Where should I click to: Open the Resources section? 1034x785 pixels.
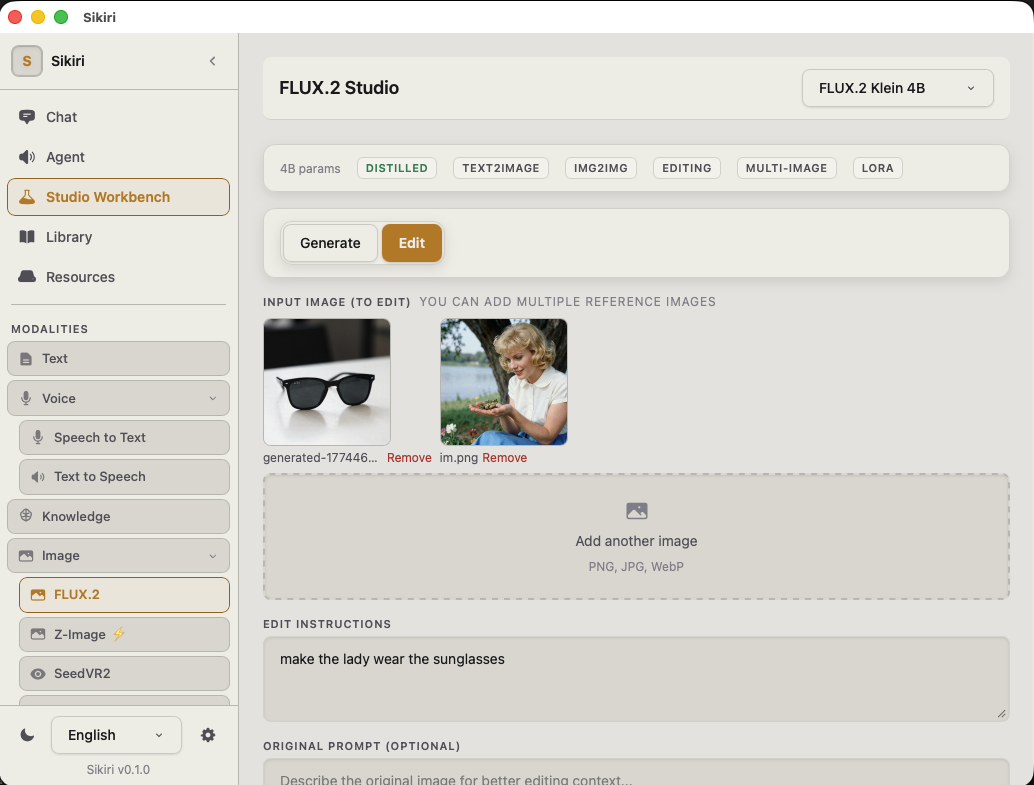click(119, 277)
